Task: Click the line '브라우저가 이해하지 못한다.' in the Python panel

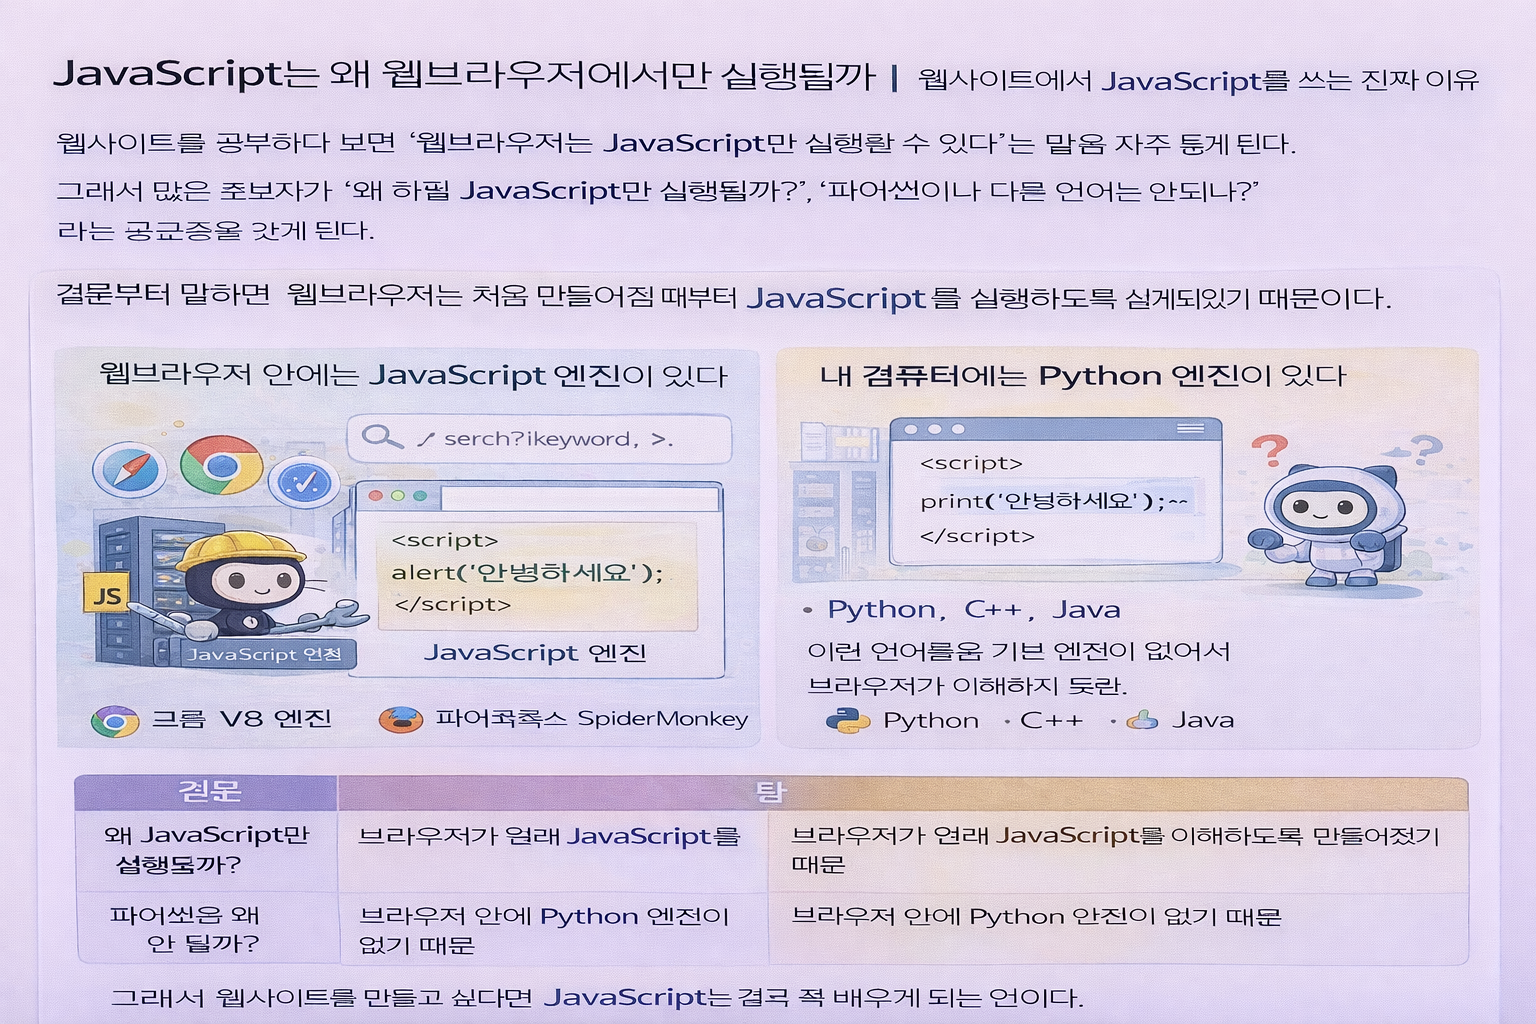Action: point(967,686)
